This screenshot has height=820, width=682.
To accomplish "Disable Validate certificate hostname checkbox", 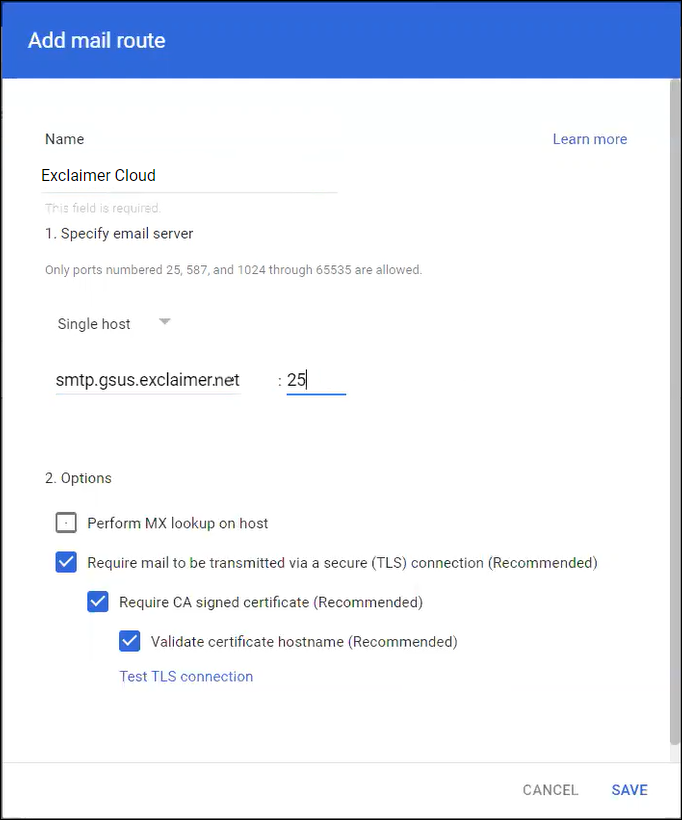I will 130,642.
